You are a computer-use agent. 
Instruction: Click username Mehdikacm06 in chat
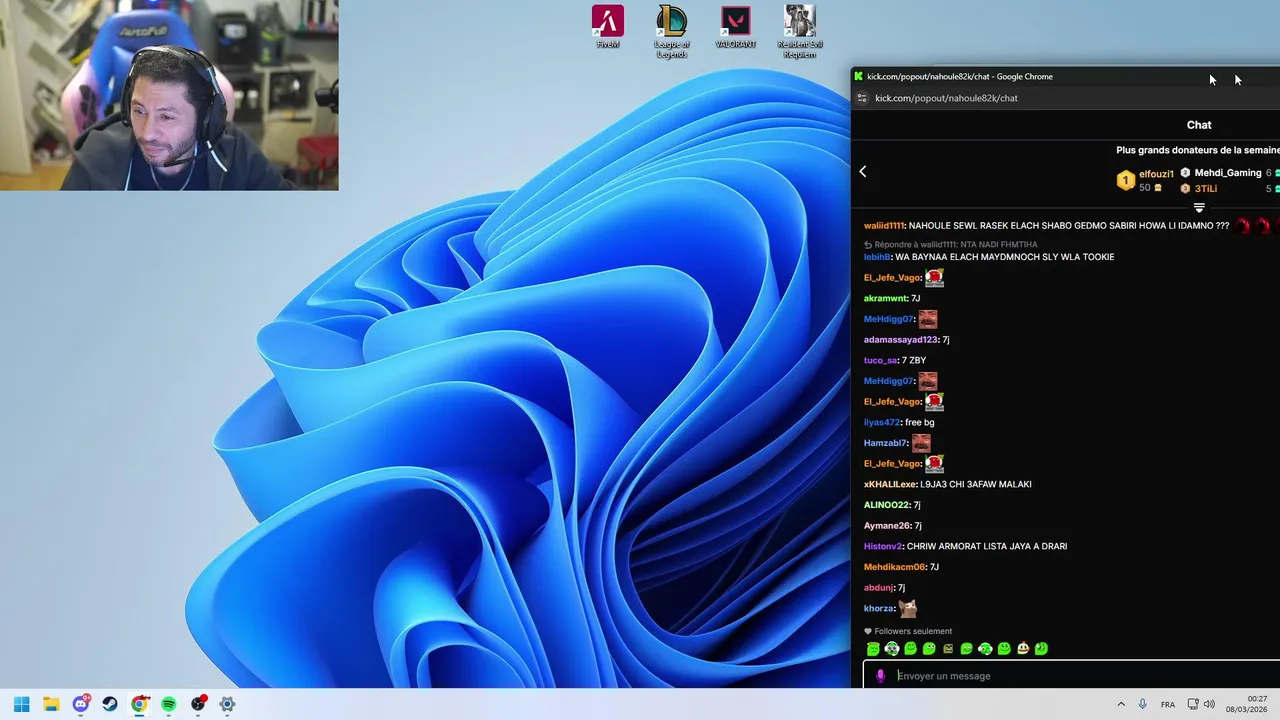[x=895, y=568]
